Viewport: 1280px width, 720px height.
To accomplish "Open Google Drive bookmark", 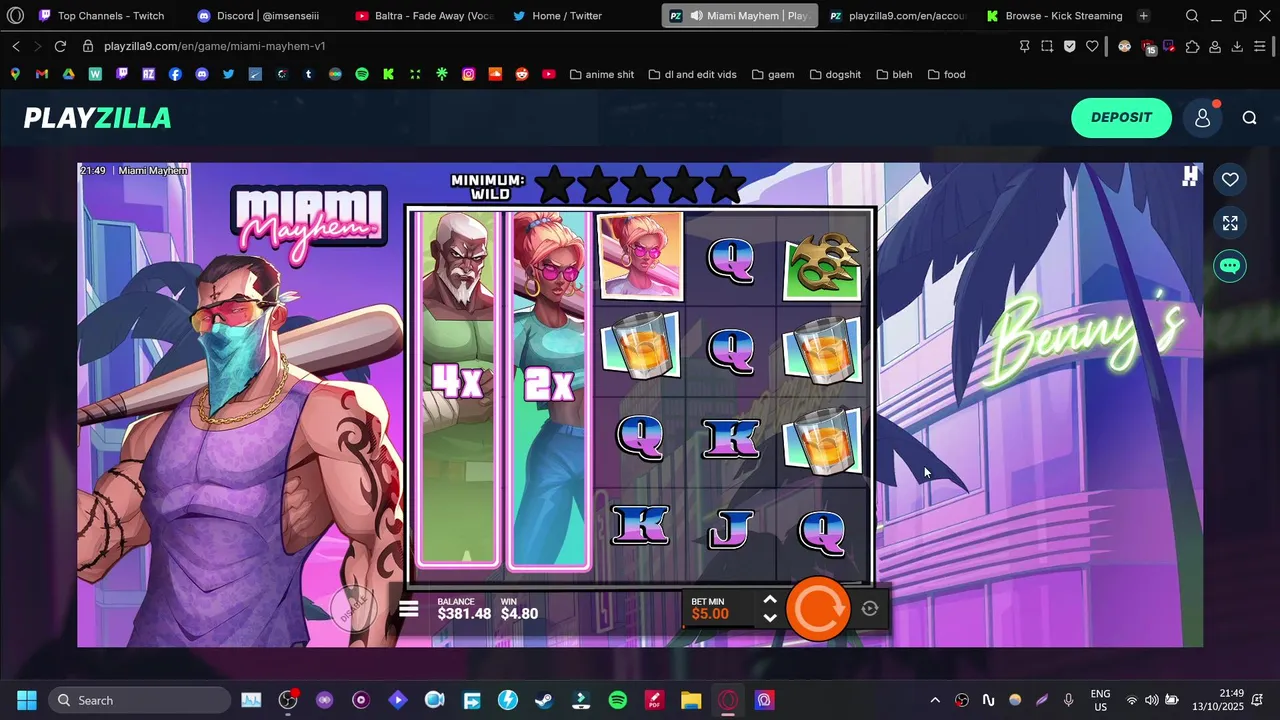I will coord(68,74).
